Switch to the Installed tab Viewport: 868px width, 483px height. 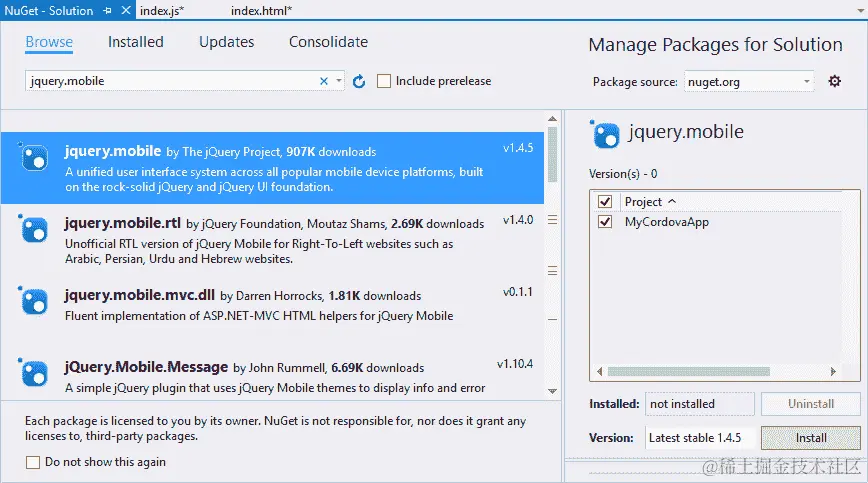click(136, 42)
